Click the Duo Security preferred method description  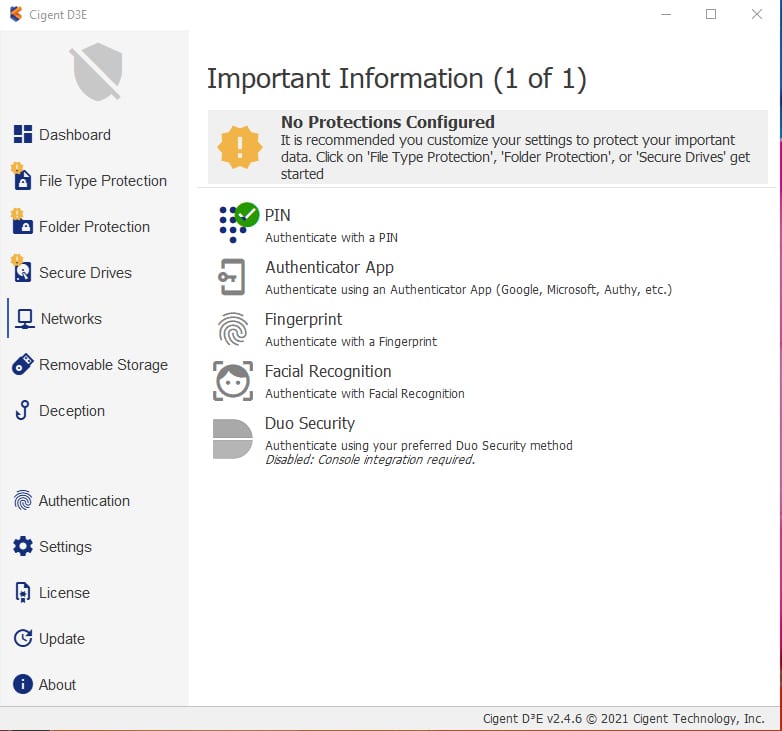point(418,445)
